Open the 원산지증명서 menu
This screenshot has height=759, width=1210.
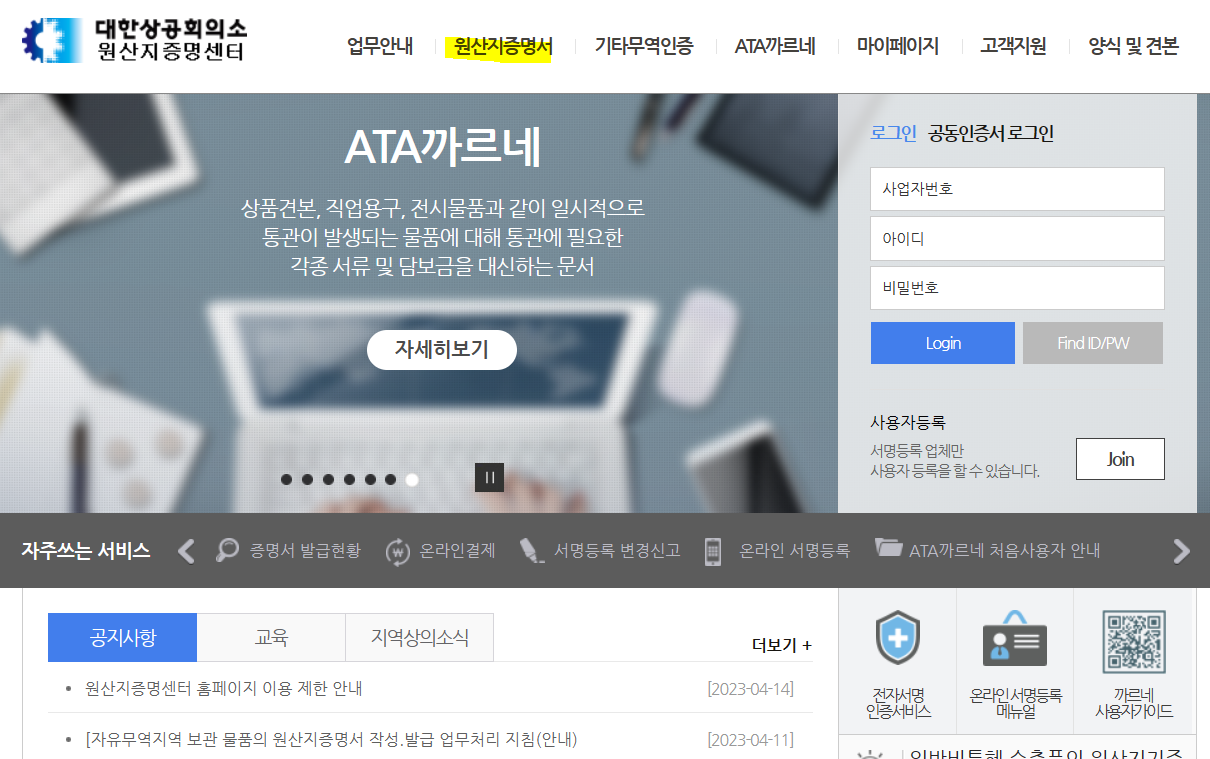tap(503, 46)
